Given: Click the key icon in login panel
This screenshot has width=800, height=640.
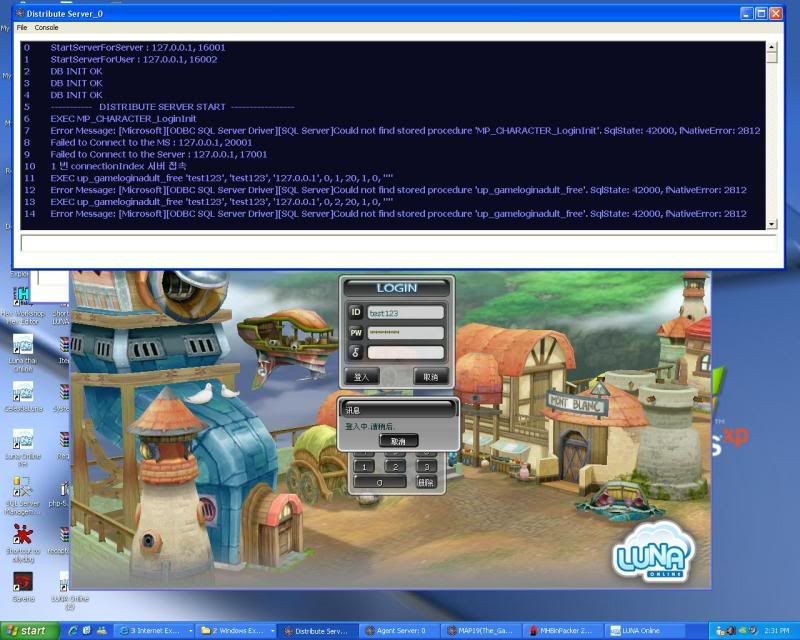Looking at the screenshot, I should 356,352.
